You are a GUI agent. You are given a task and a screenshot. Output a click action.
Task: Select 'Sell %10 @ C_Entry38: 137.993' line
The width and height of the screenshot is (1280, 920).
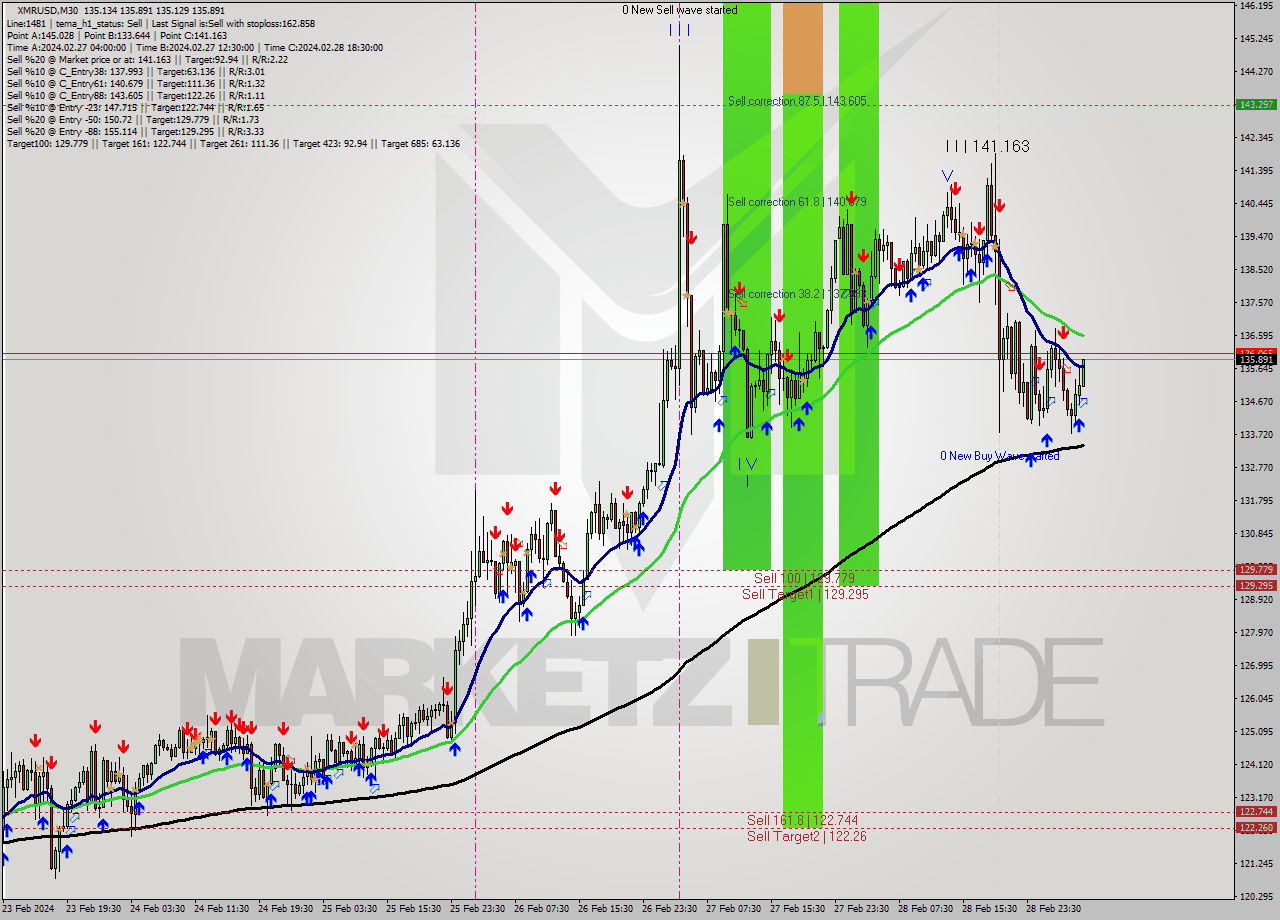[x=135, y=71]
